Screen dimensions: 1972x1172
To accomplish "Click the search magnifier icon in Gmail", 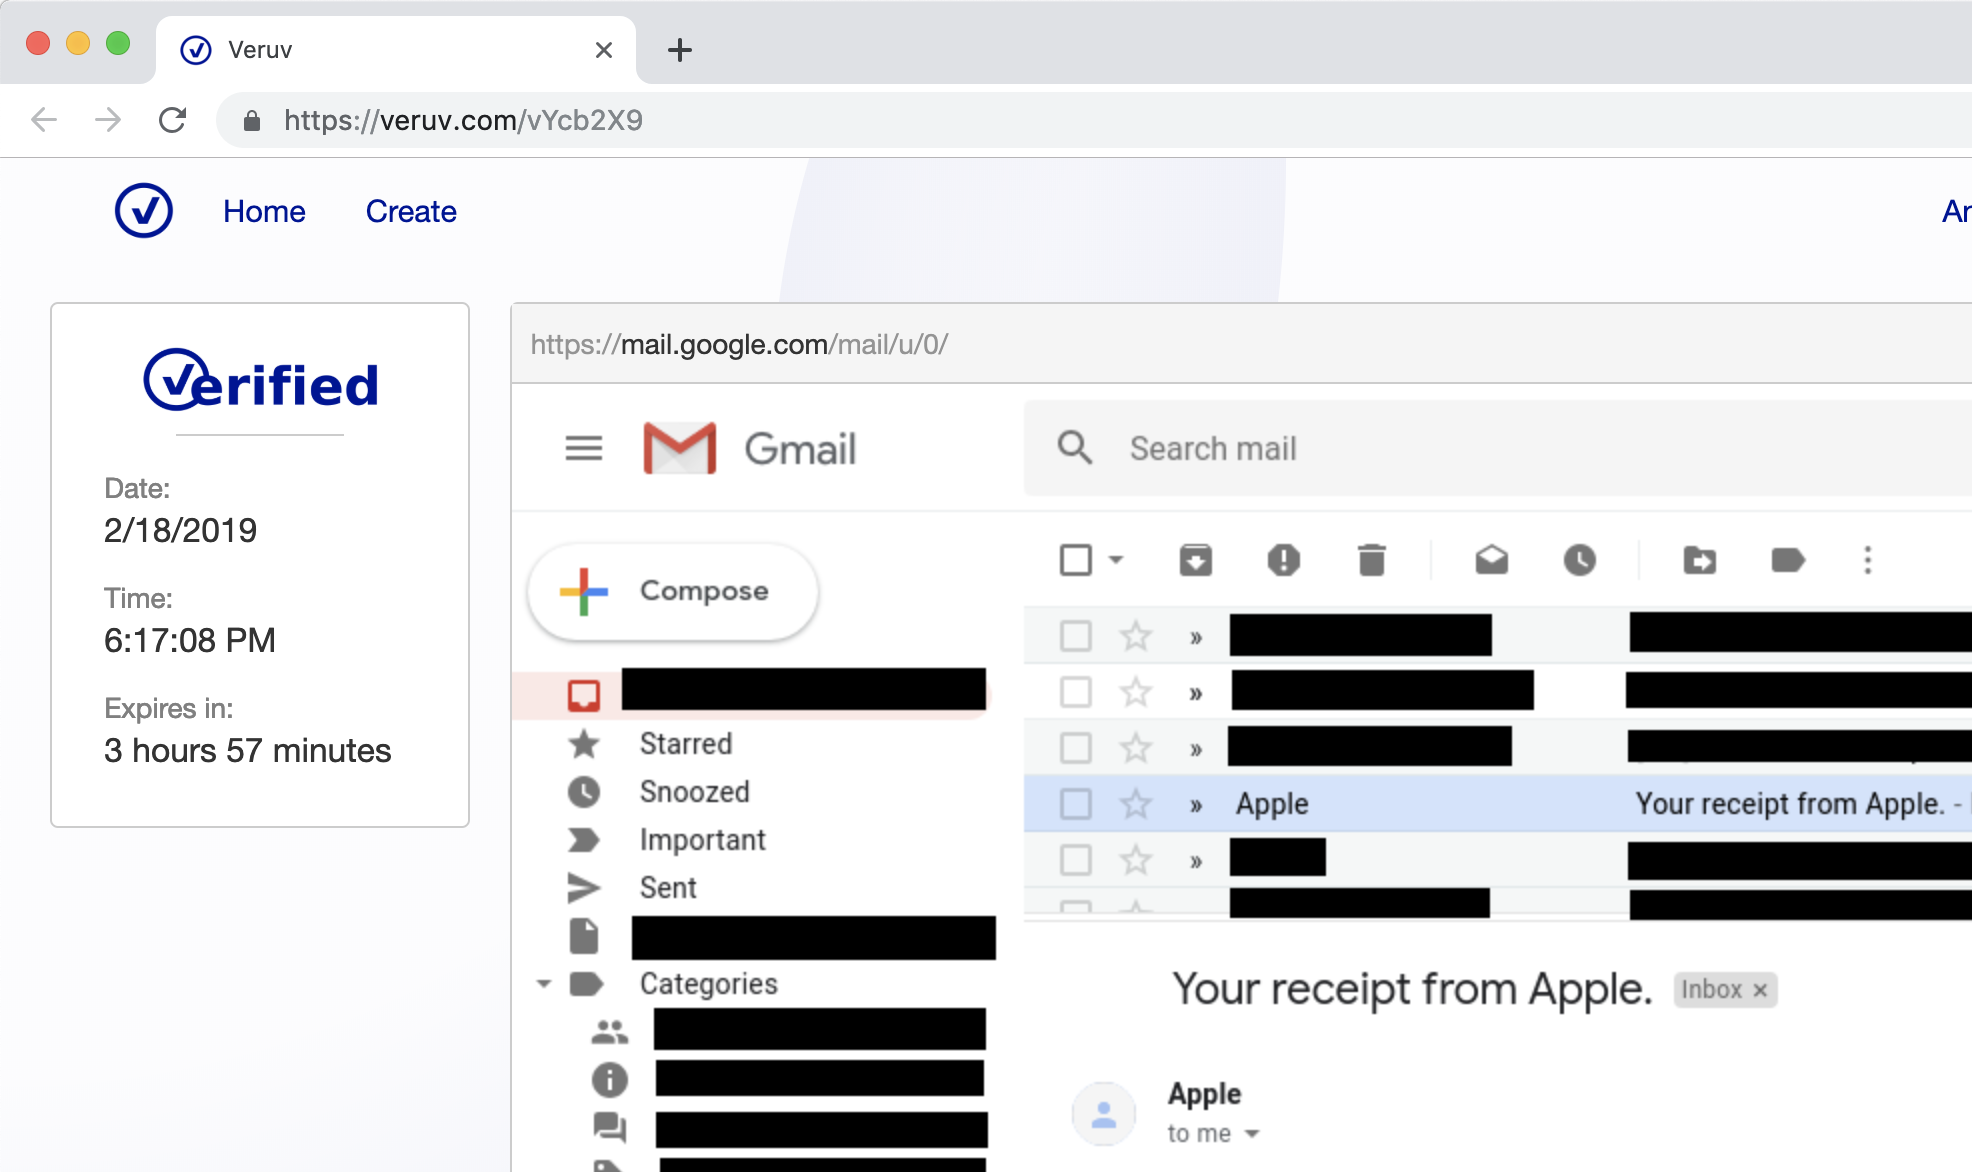I will (x=1075, y=447).
